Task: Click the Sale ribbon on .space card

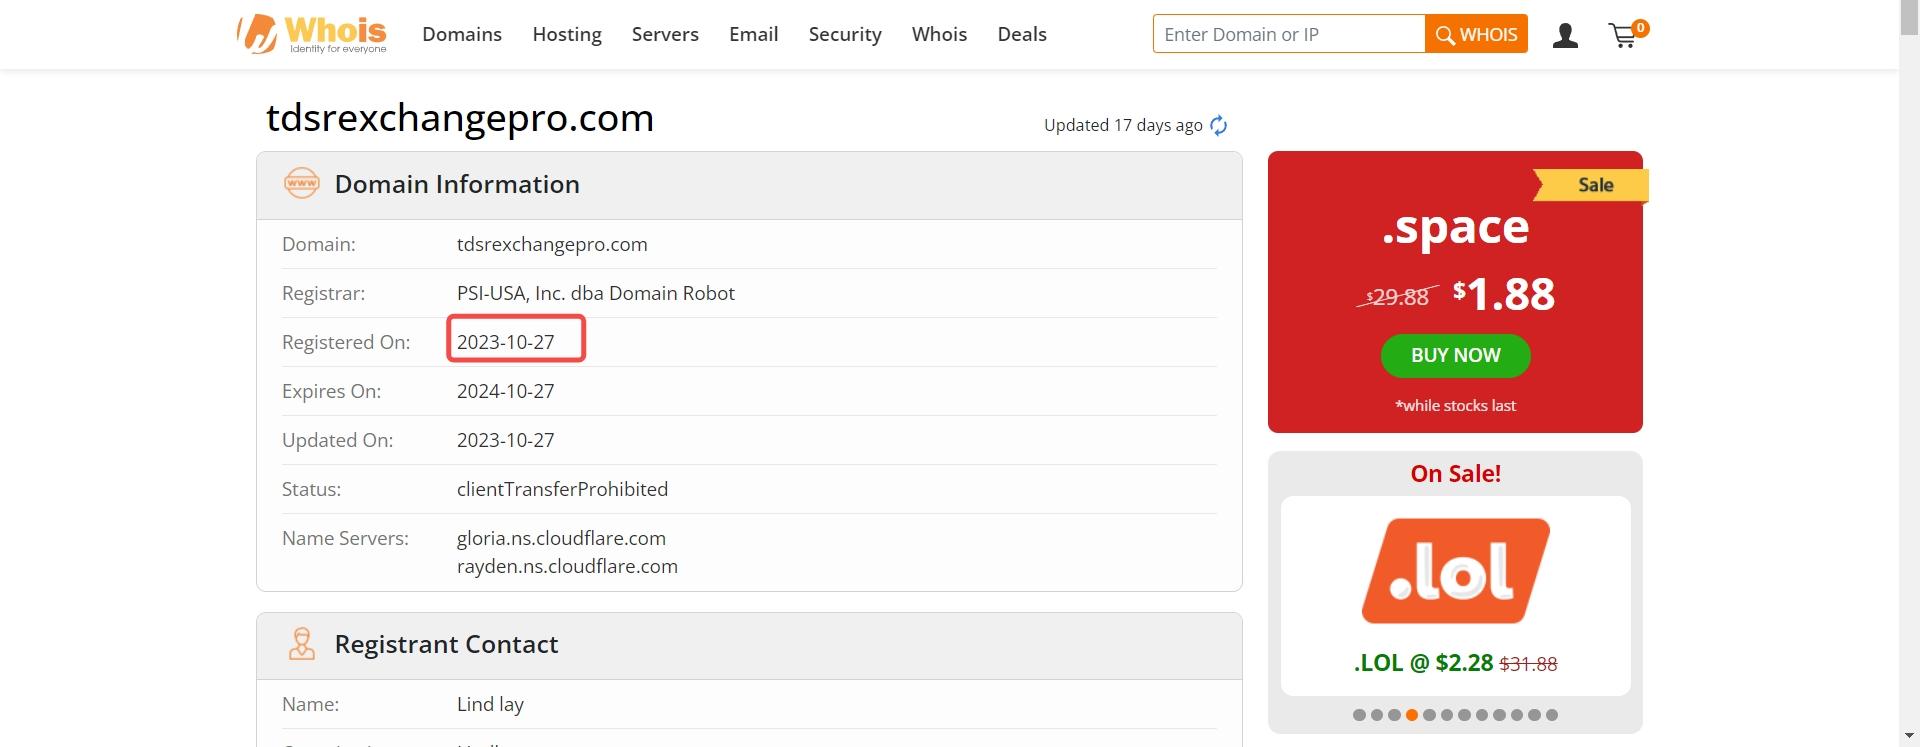Action: click(1592, 185)
